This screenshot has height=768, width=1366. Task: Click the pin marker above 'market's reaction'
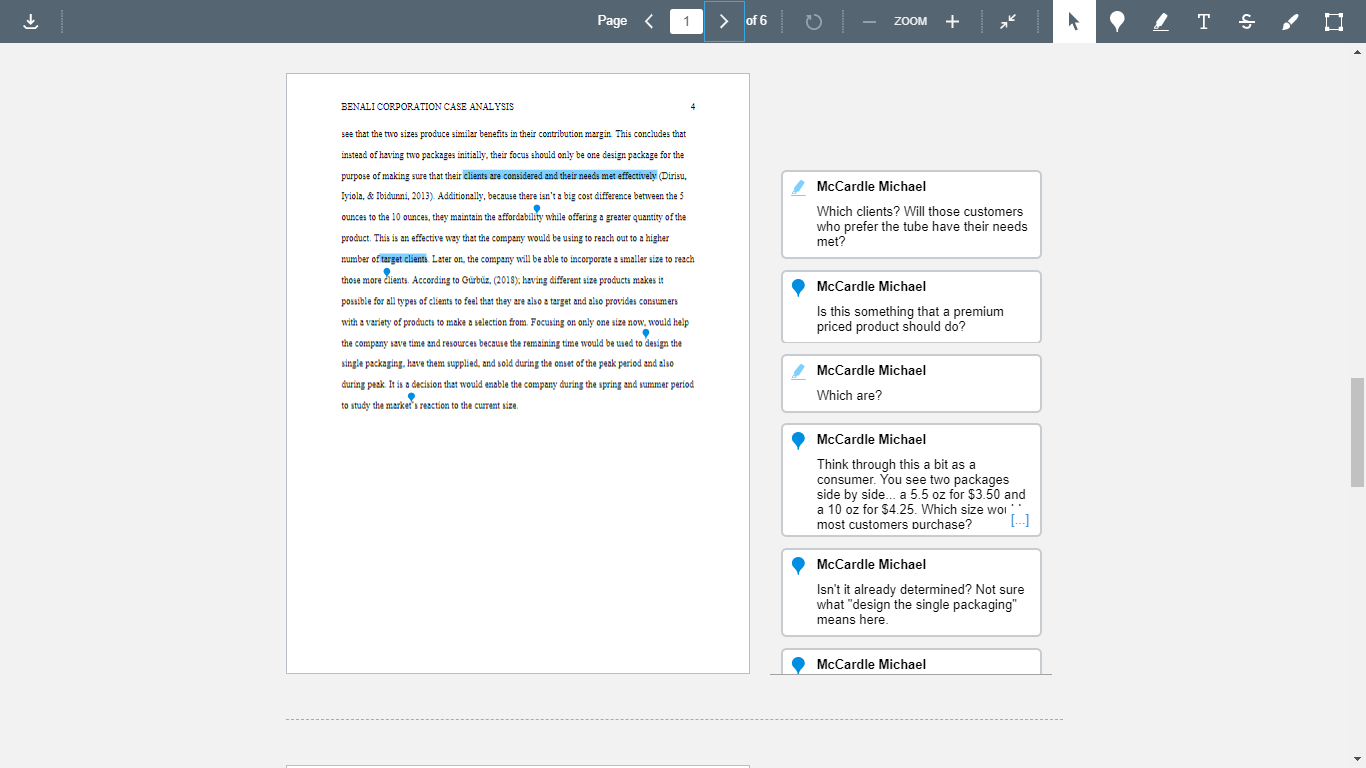pyautogui.click(x=411, y=397)
